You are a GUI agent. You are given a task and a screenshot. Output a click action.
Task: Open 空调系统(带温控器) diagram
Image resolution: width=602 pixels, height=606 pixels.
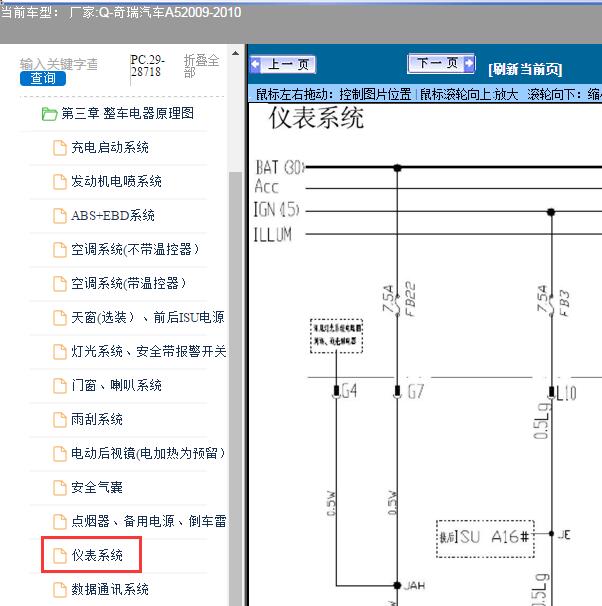pos(128,284)
